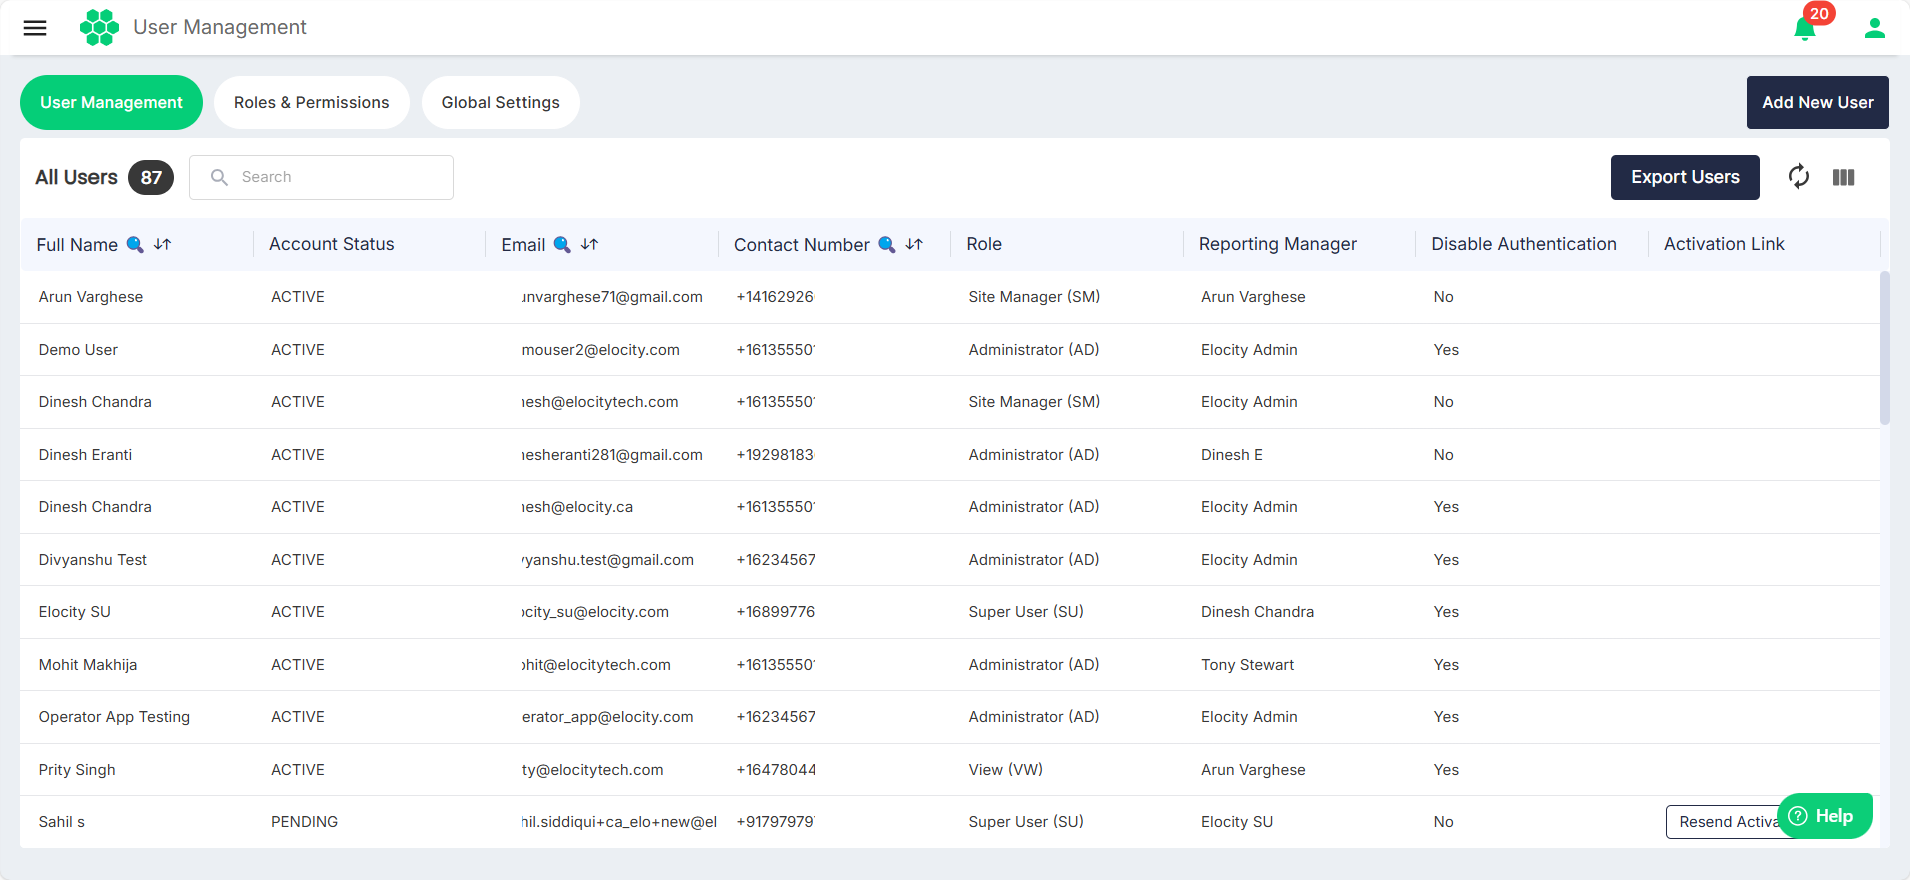Select the Reporting Manager column header
The image size is (1910, 880).
(1278, 244)
